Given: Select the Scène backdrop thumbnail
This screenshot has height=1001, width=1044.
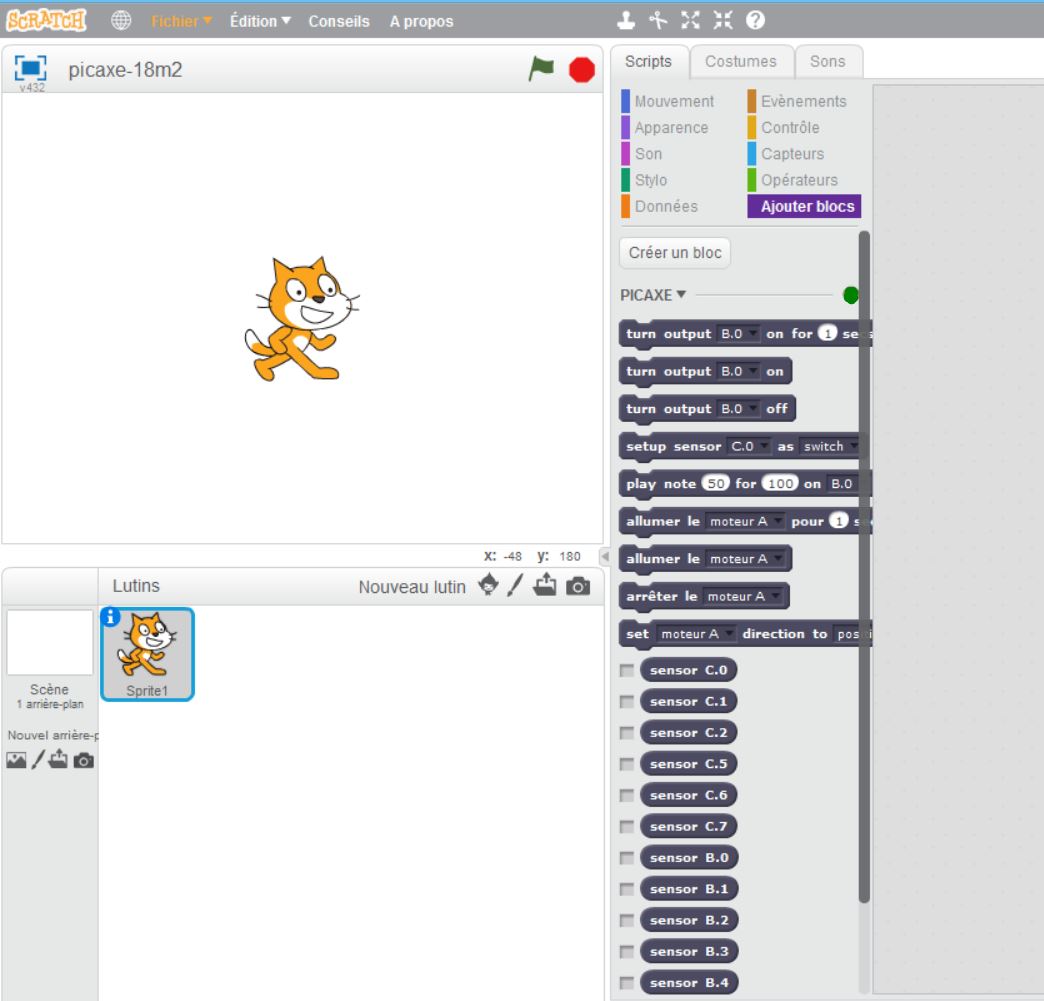Looking at the screenshot, I should [49, 643].
